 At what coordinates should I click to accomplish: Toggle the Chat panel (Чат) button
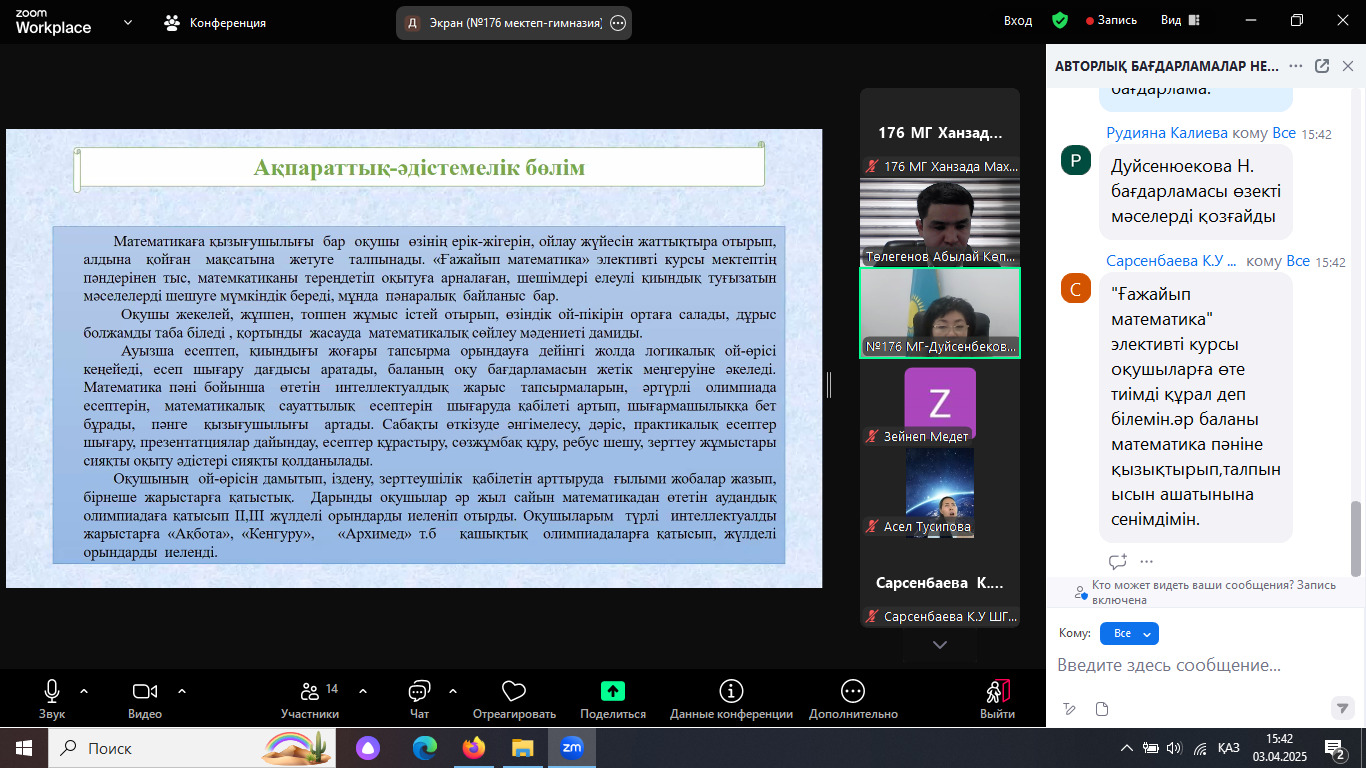(x=419, y=692)
